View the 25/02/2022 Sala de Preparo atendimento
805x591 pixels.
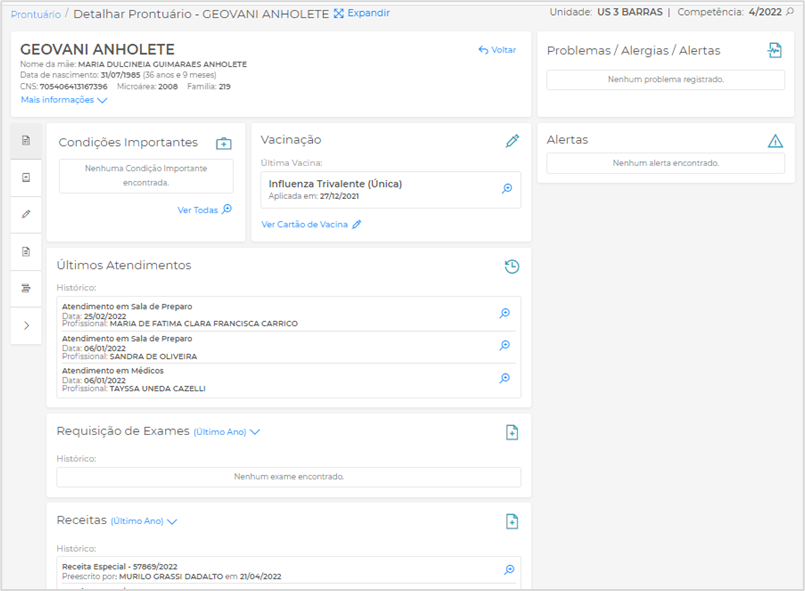point(505,313)
